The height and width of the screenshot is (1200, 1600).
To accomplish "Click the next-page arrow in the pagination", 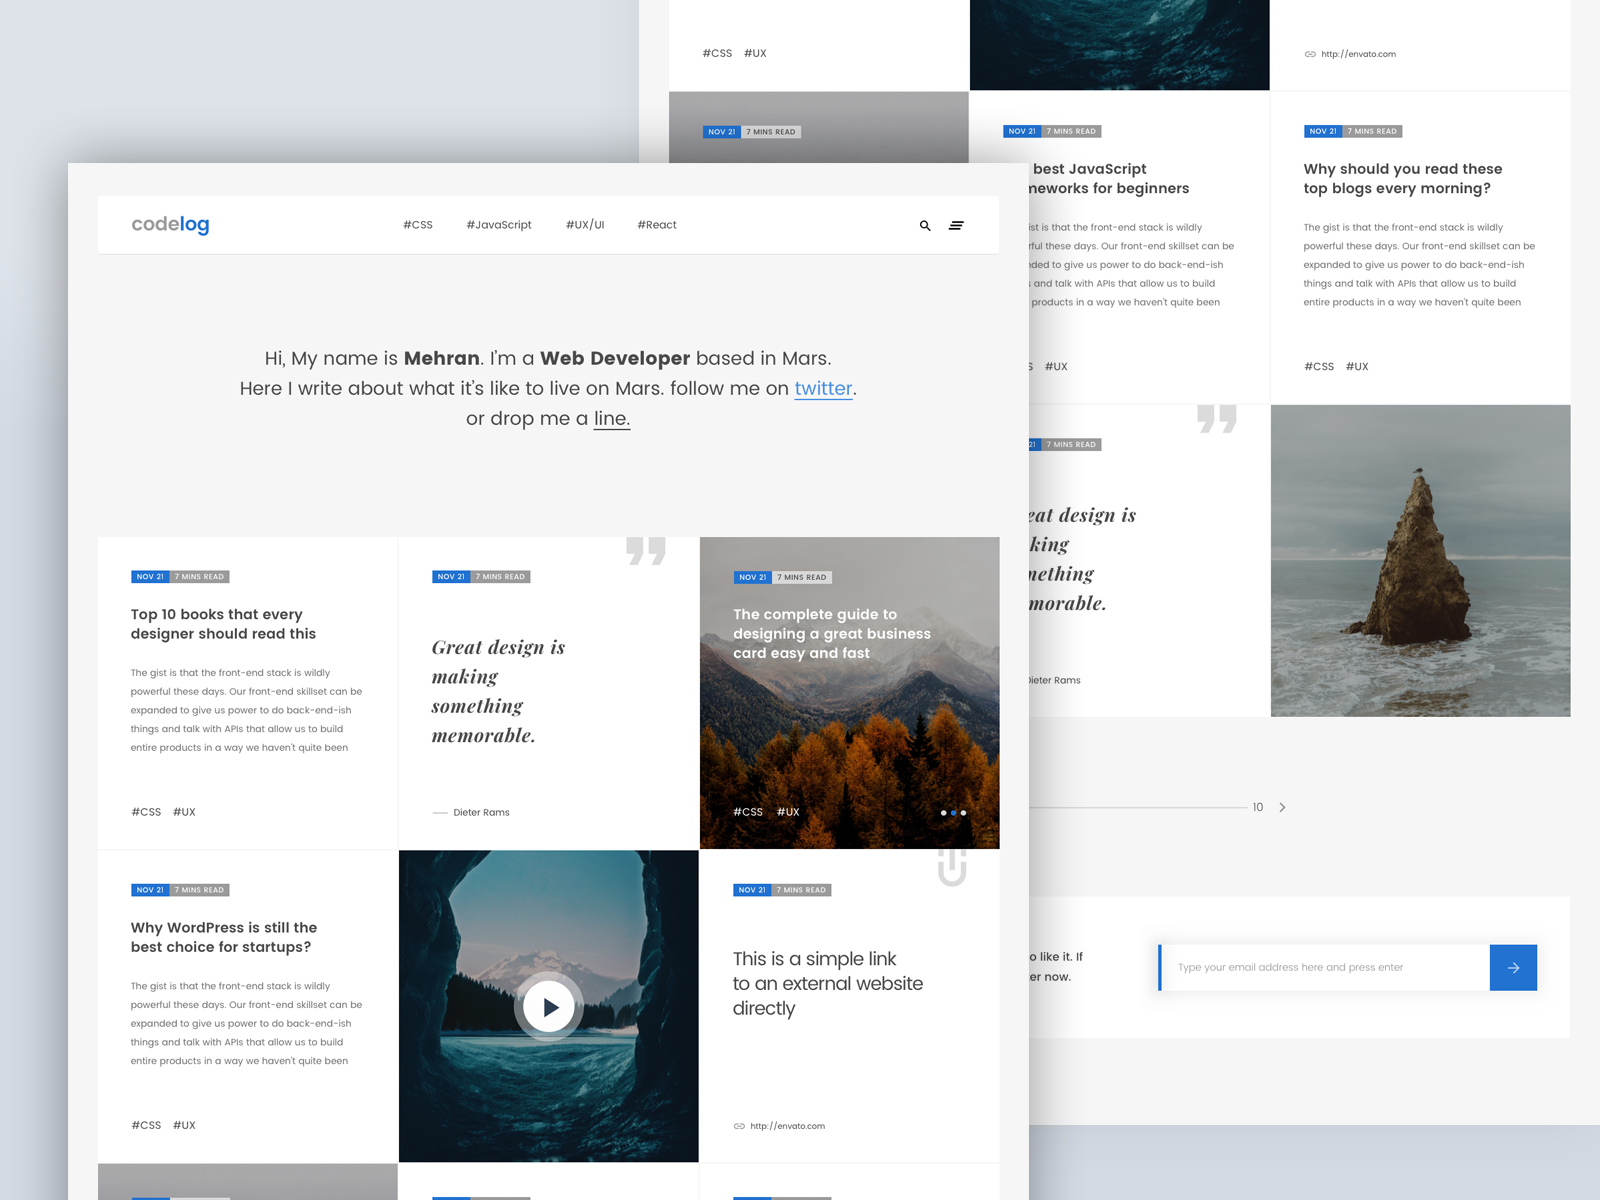I will point(1283,807).
